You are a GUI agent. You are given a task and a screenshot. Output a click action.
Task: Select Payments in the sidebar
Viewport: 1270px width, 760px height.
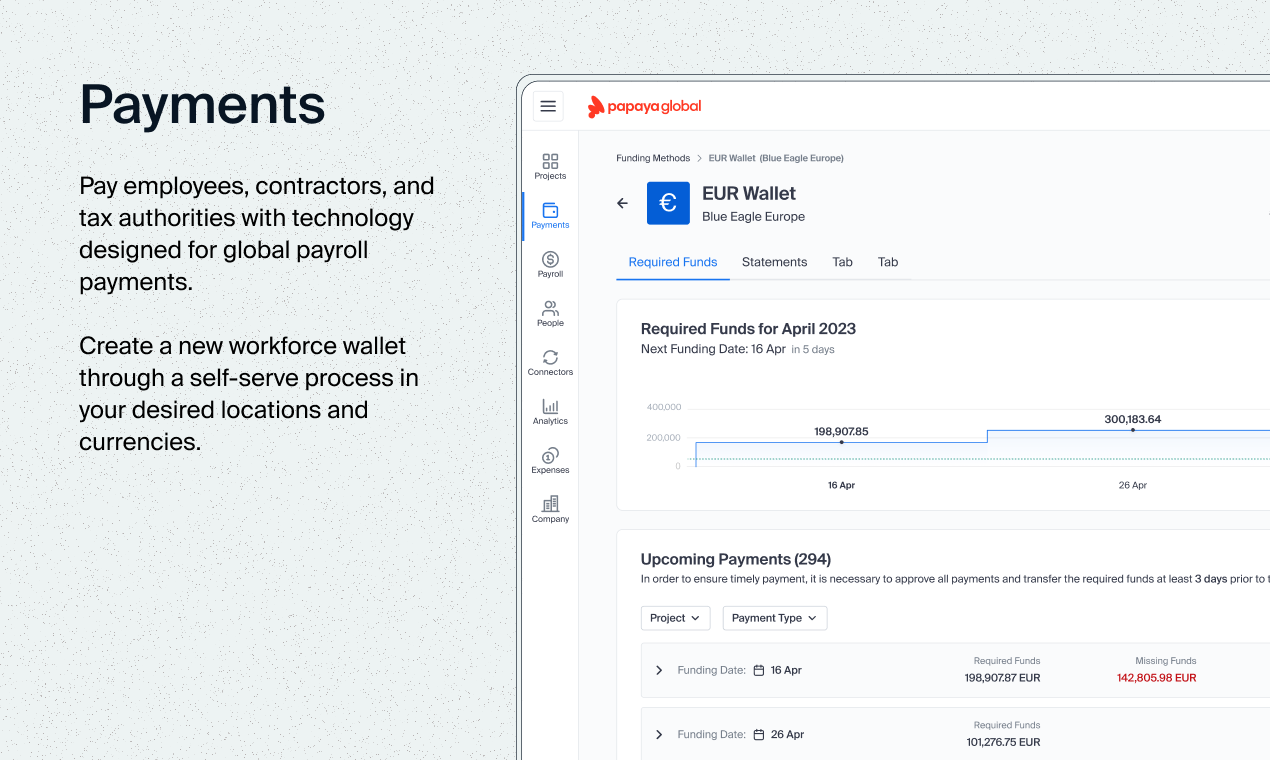pyautogui.click(x=550, y=215)
